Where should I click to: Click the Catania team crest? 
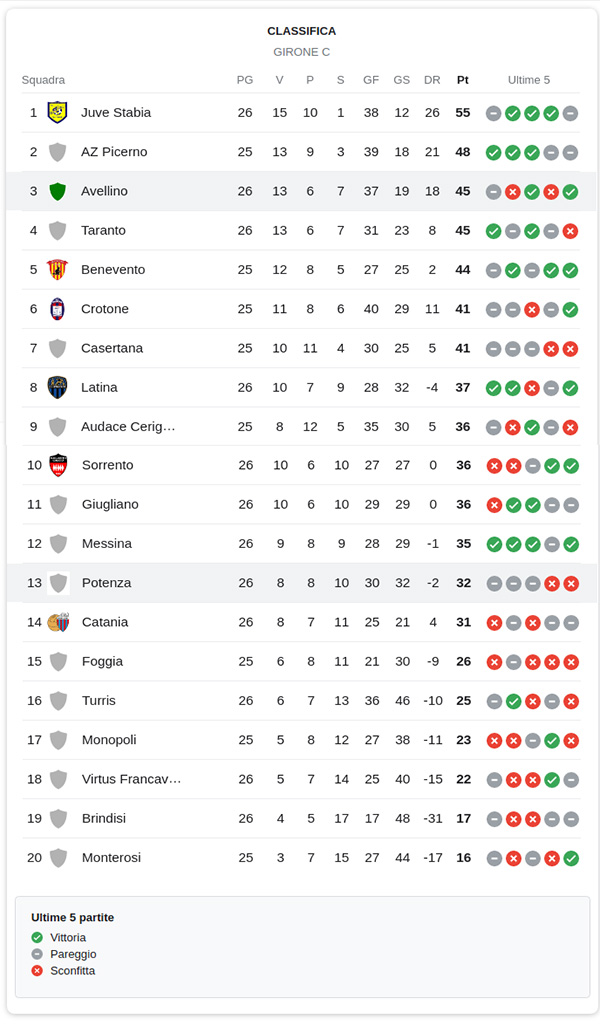[x=58, y=622]
